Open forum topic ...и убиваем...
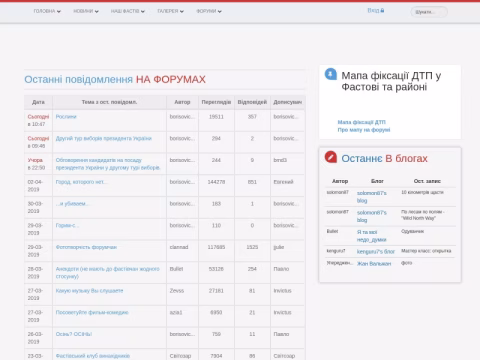 click(72, 203)
